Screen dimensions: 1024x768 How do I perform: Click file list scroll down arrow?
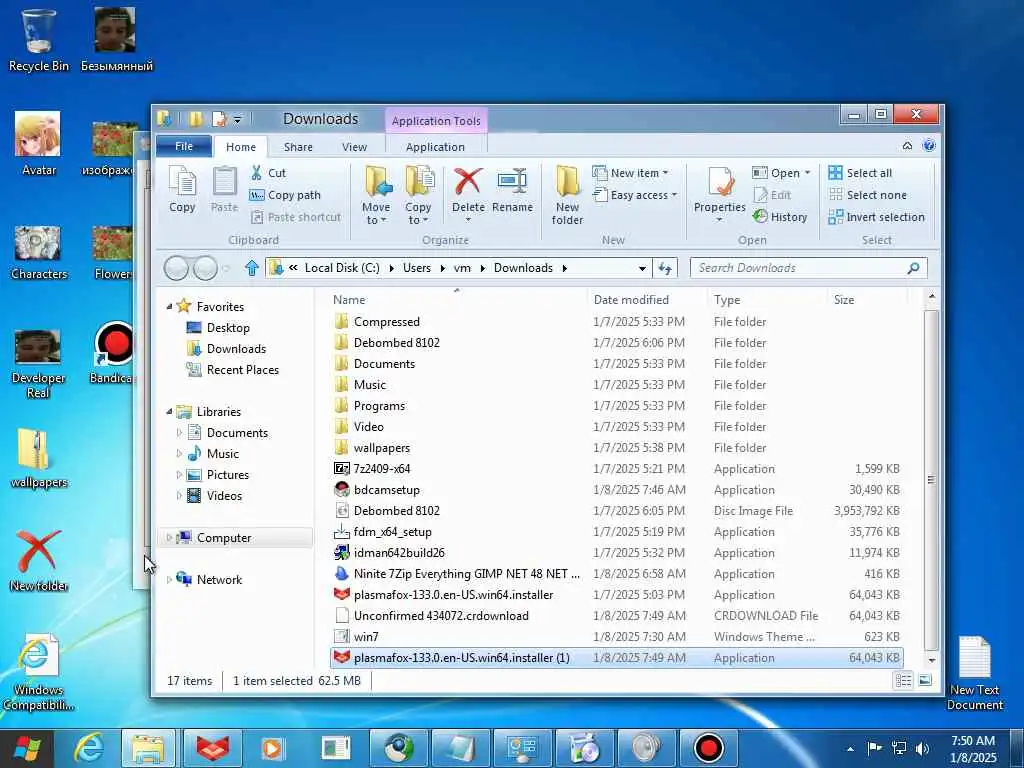931,660
